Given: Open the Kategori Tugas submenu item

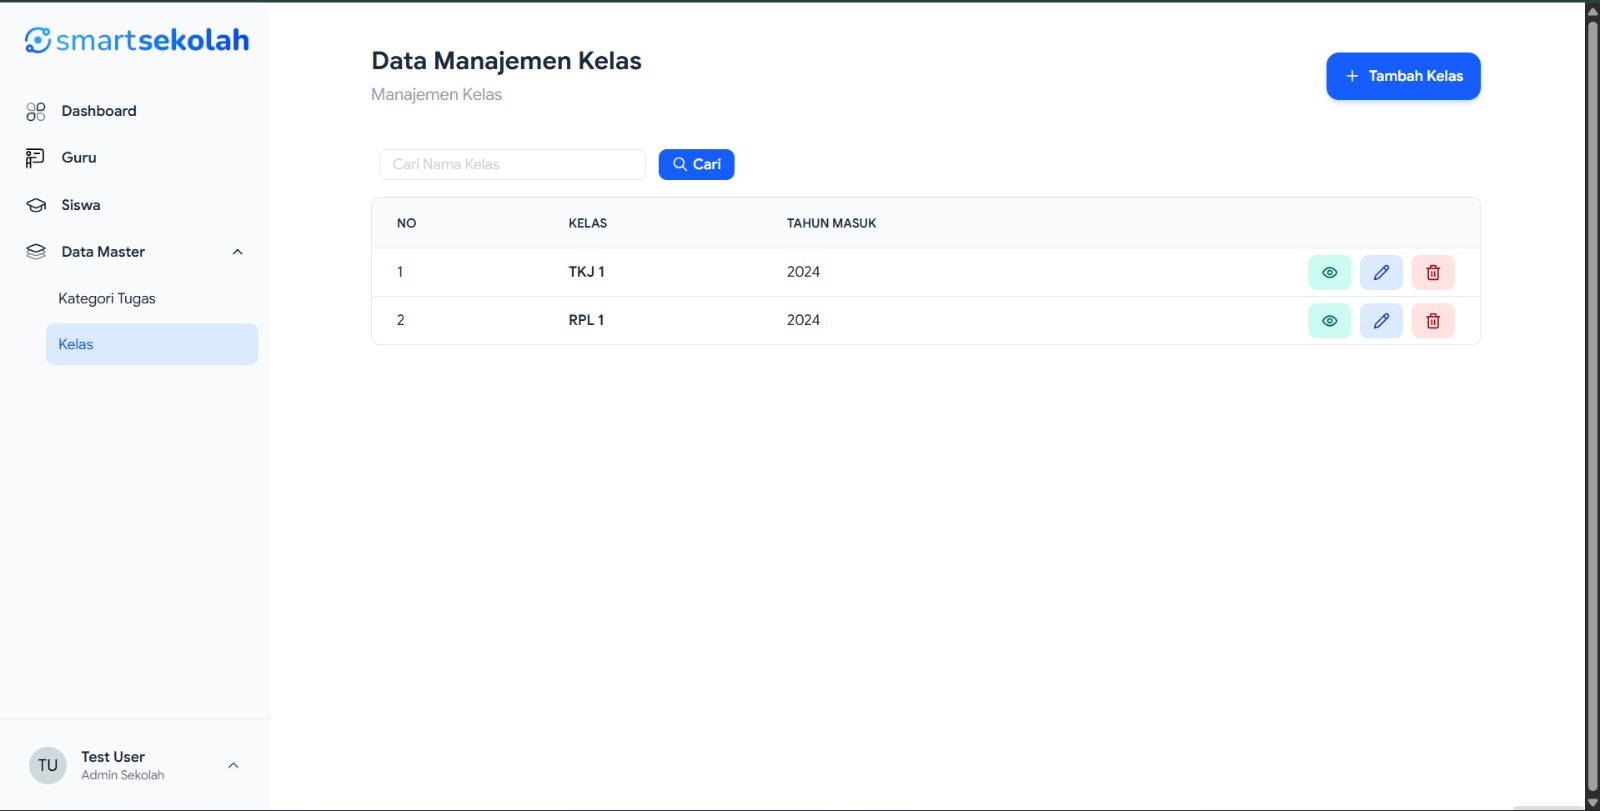Looking at the screenshot, I should point(107,299).
